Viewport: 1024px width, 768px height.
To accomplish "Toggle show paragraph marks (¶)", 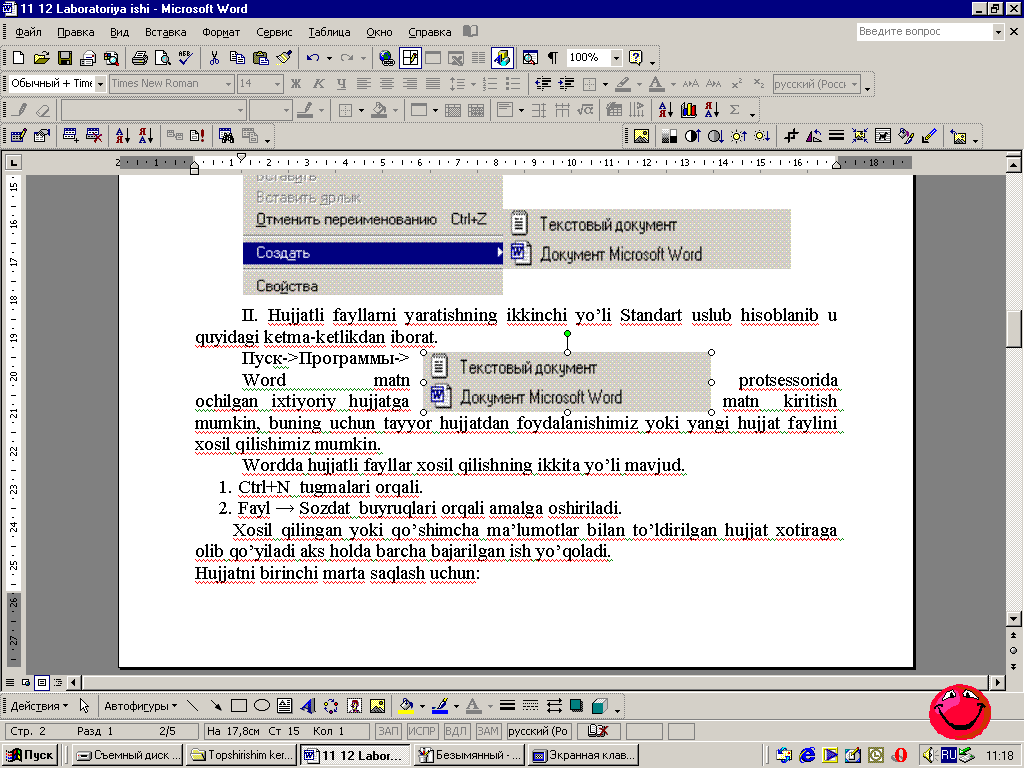I will [x=553, y=58].
